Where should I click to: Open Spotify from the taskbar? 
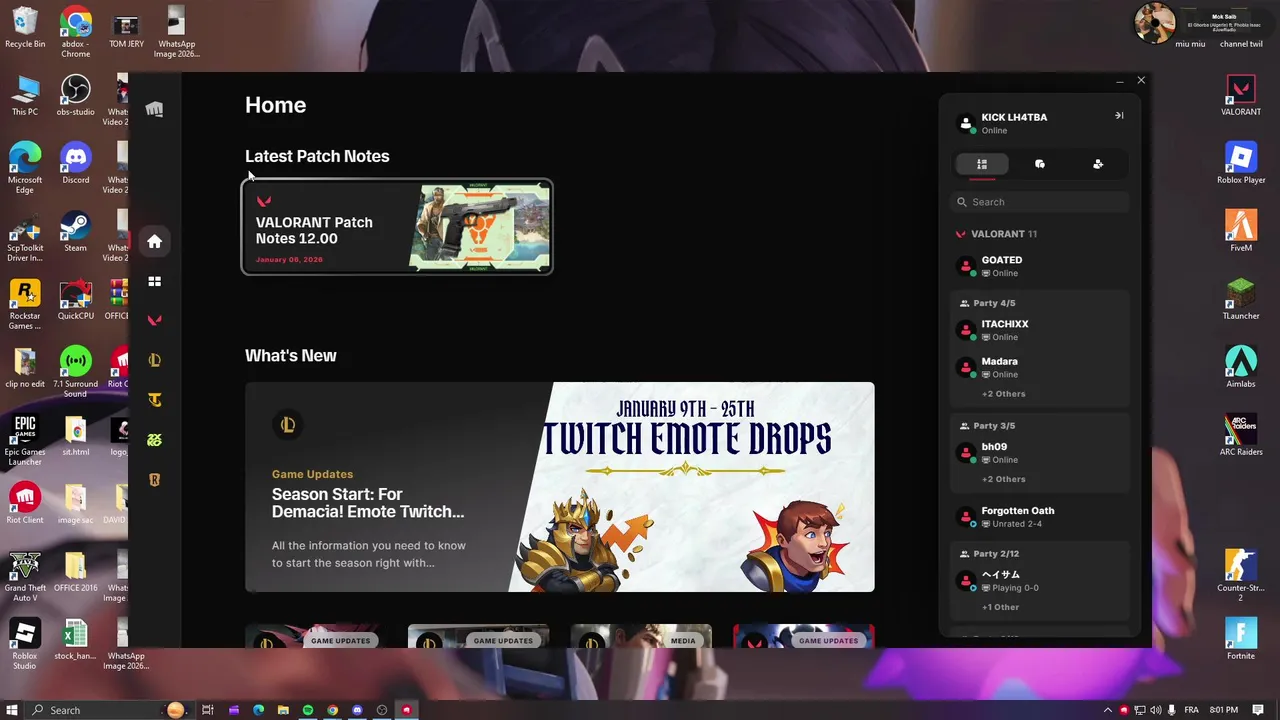[308, 710]
